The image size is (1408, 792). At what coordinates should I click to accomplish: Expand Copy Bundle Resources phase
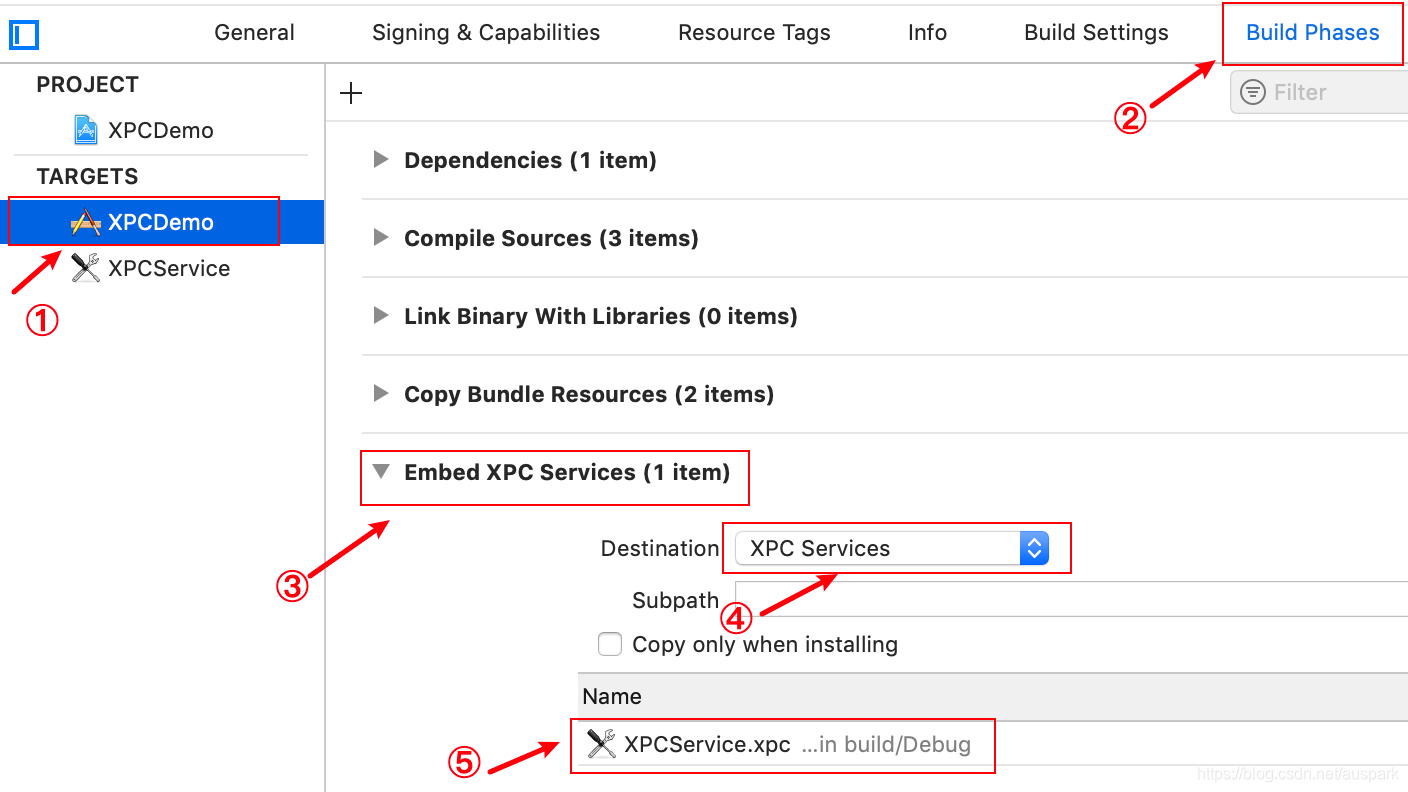pos(380,394)
